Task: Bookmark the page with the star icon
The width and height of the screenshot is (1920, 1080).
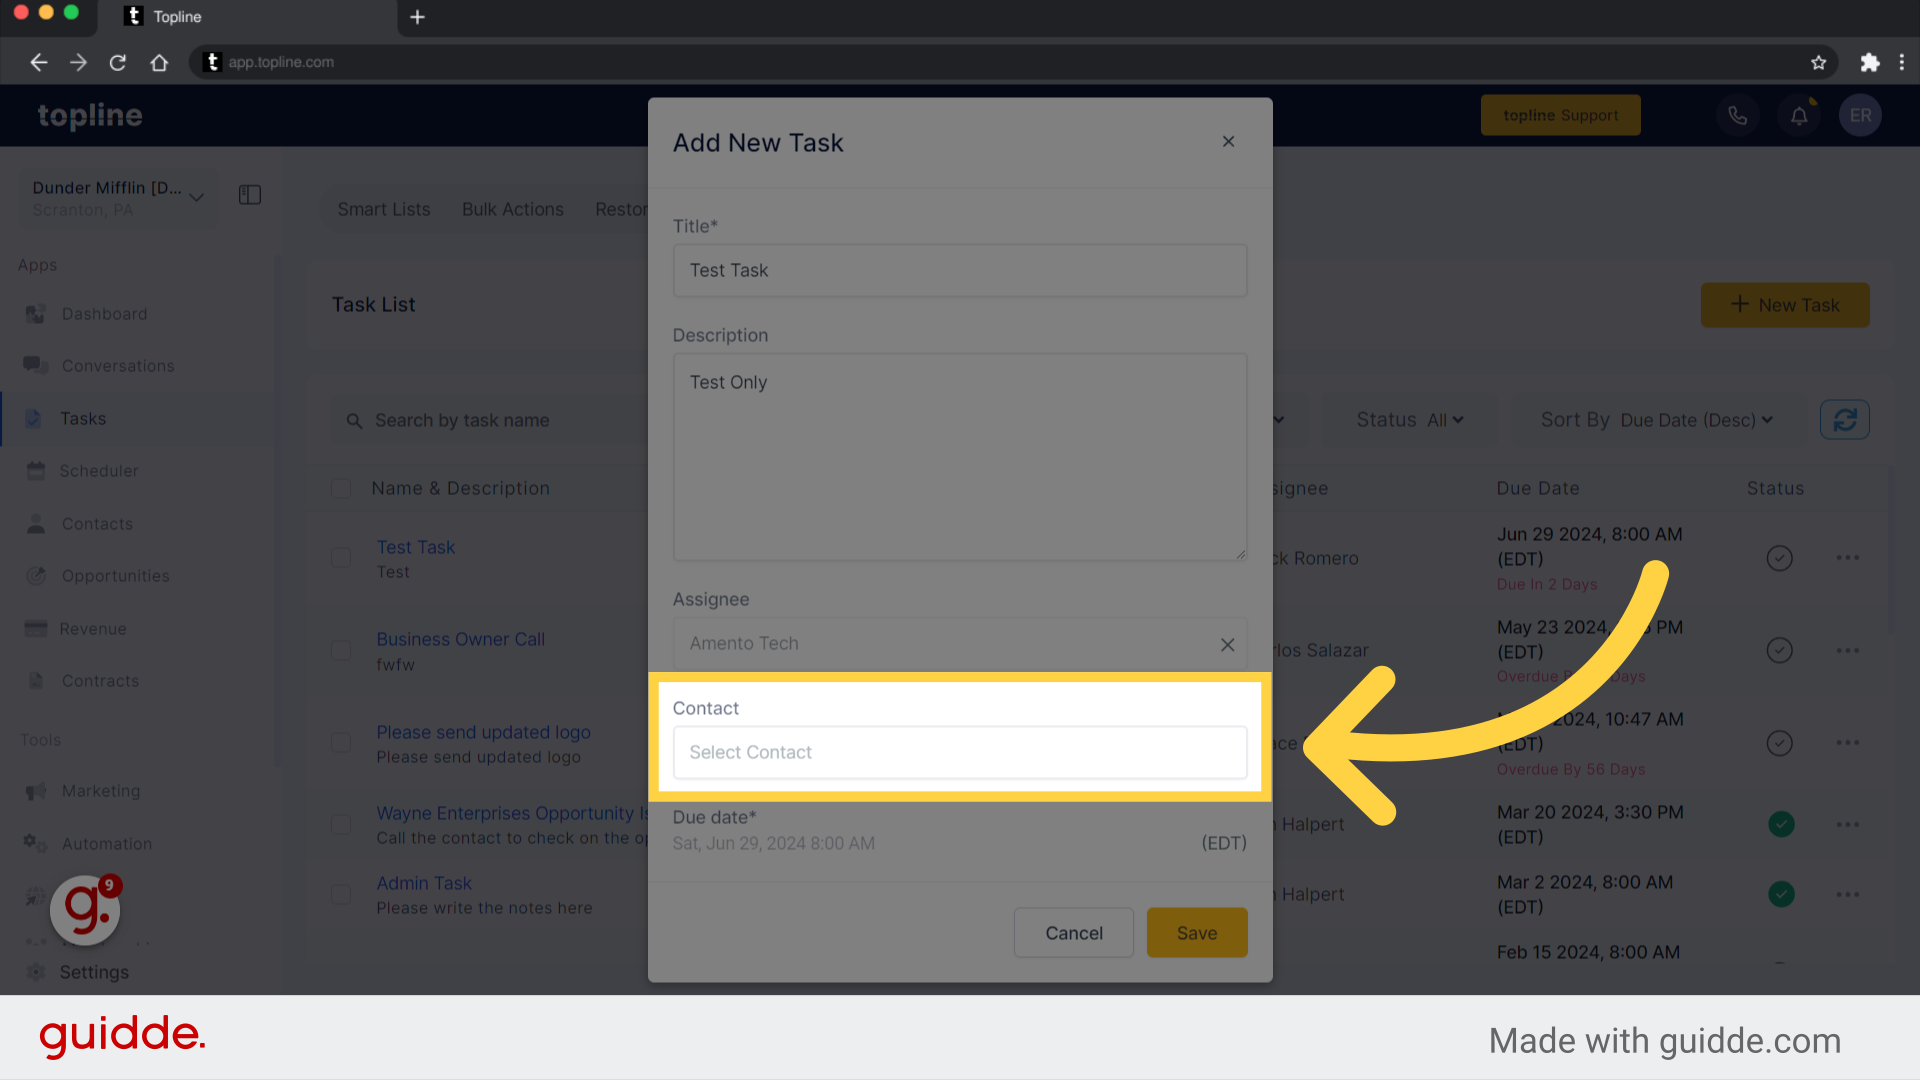Action: (1818, 62)
